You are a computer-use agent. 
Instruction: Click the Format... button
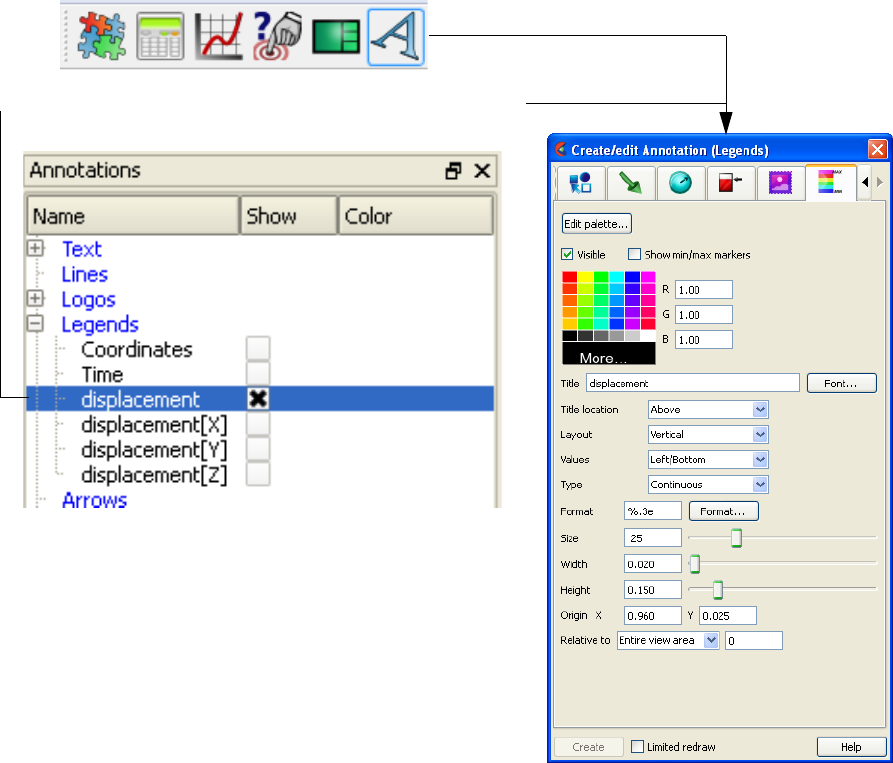tap(723, 511)
